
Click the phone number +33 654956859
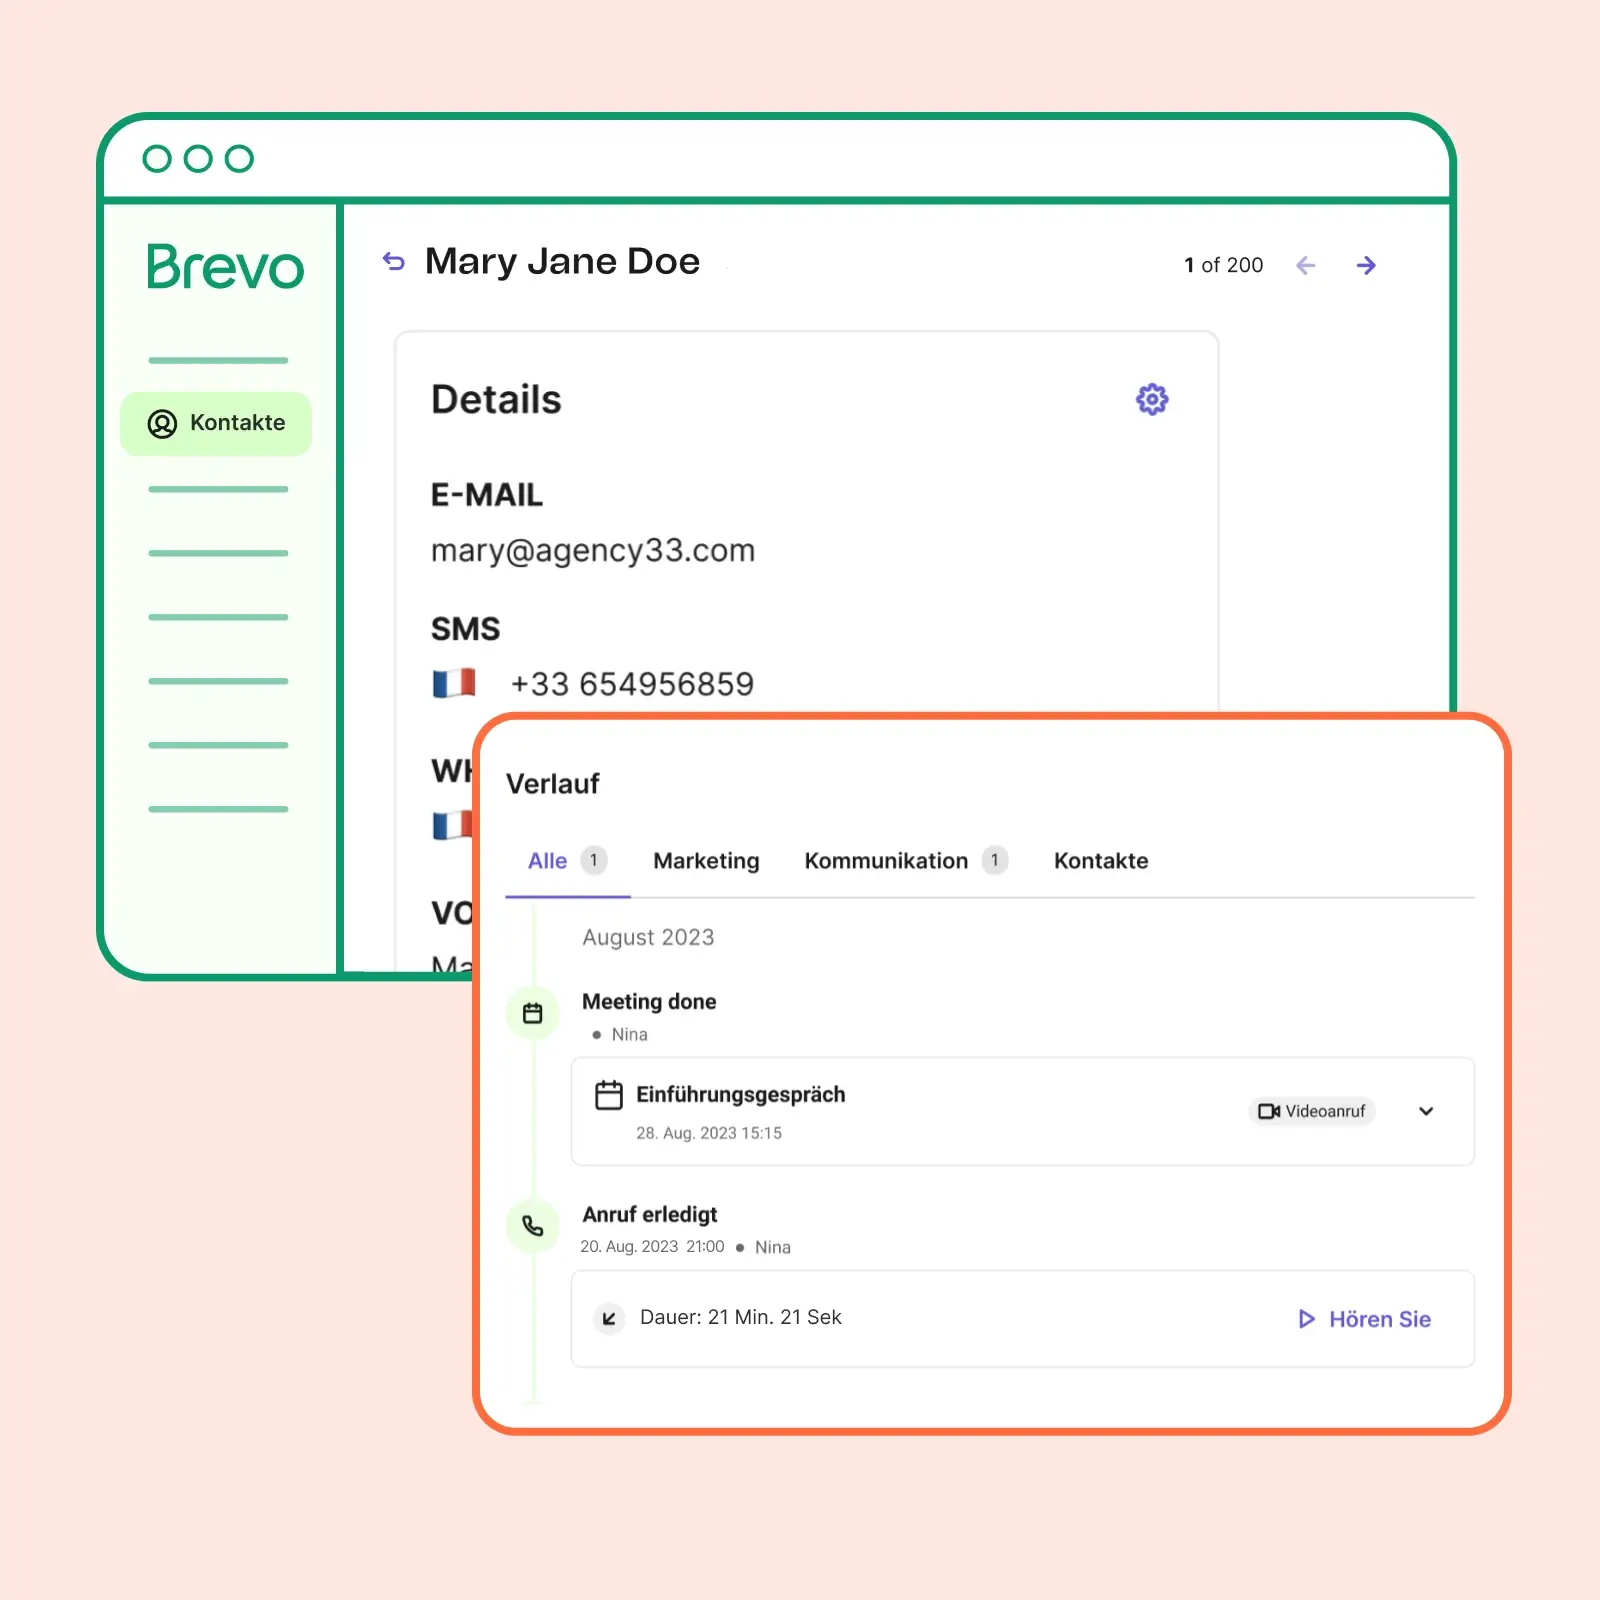tap(632, 684)
